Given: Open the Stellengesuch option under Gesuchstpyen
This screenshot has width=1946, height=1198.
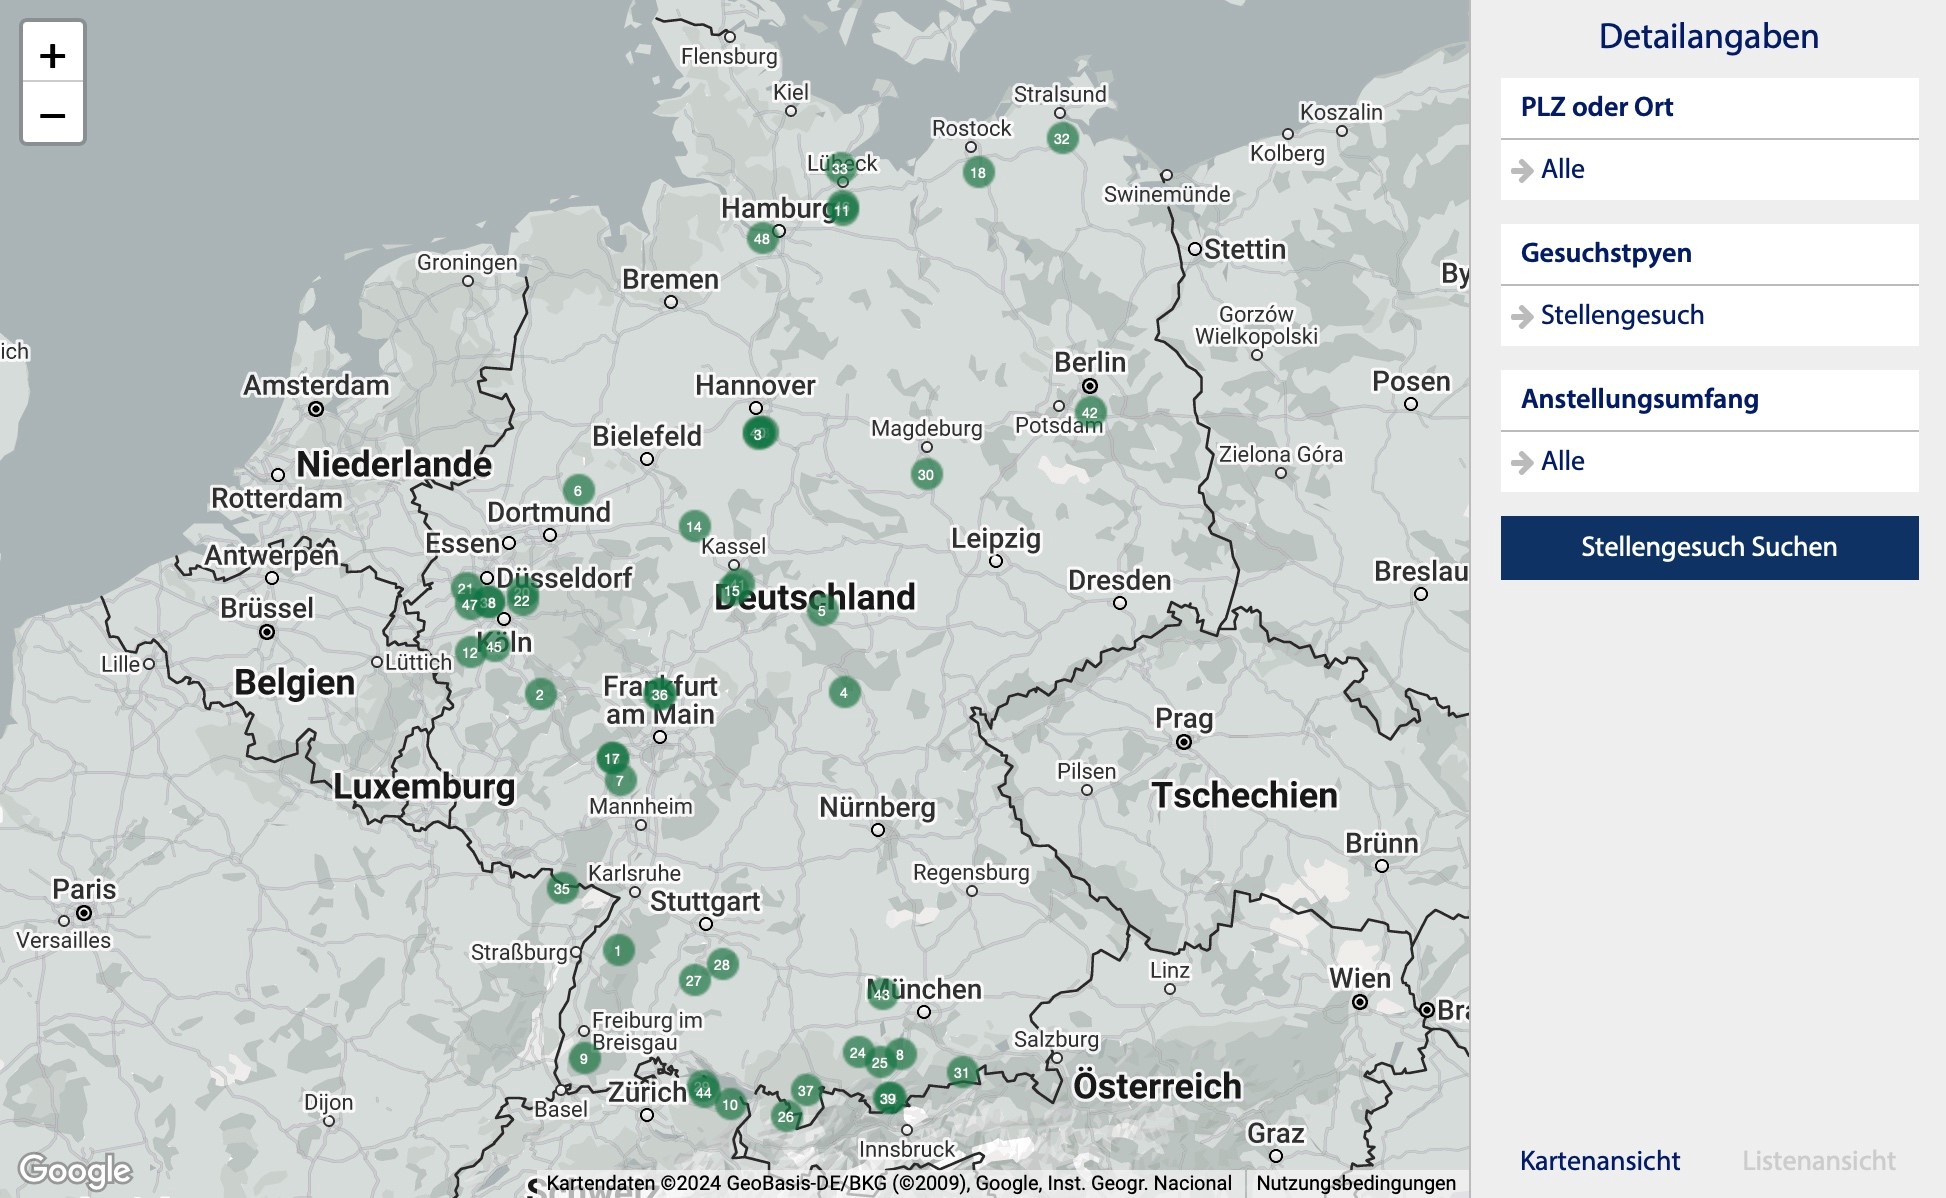Looking at the screenshot, I should [x=1621, y=315].
